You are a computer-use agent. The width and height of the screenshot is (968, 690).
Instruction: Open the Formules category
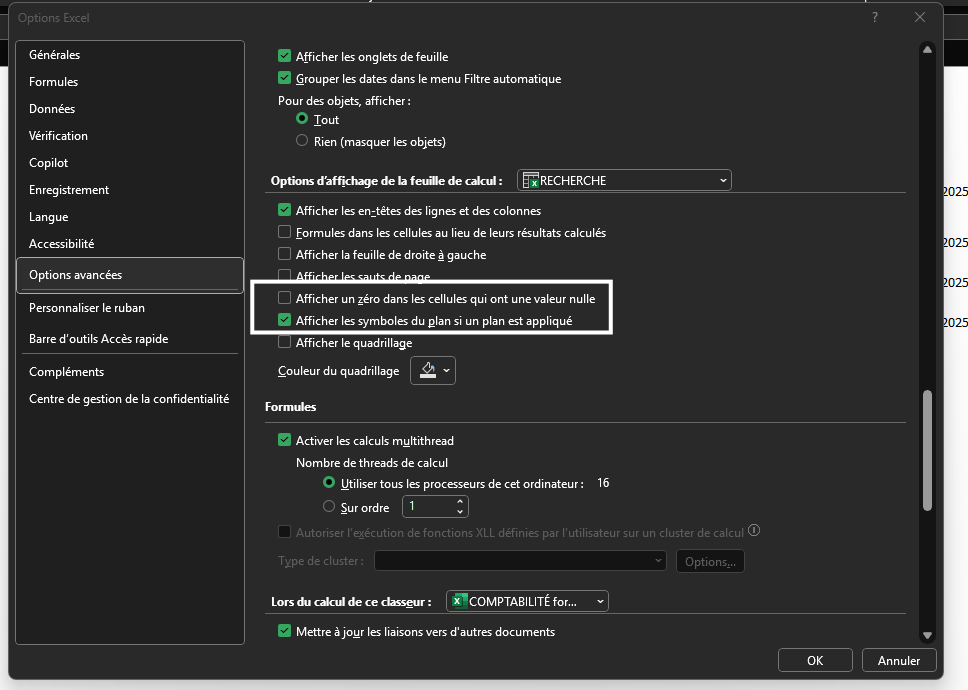click(54, 82)
